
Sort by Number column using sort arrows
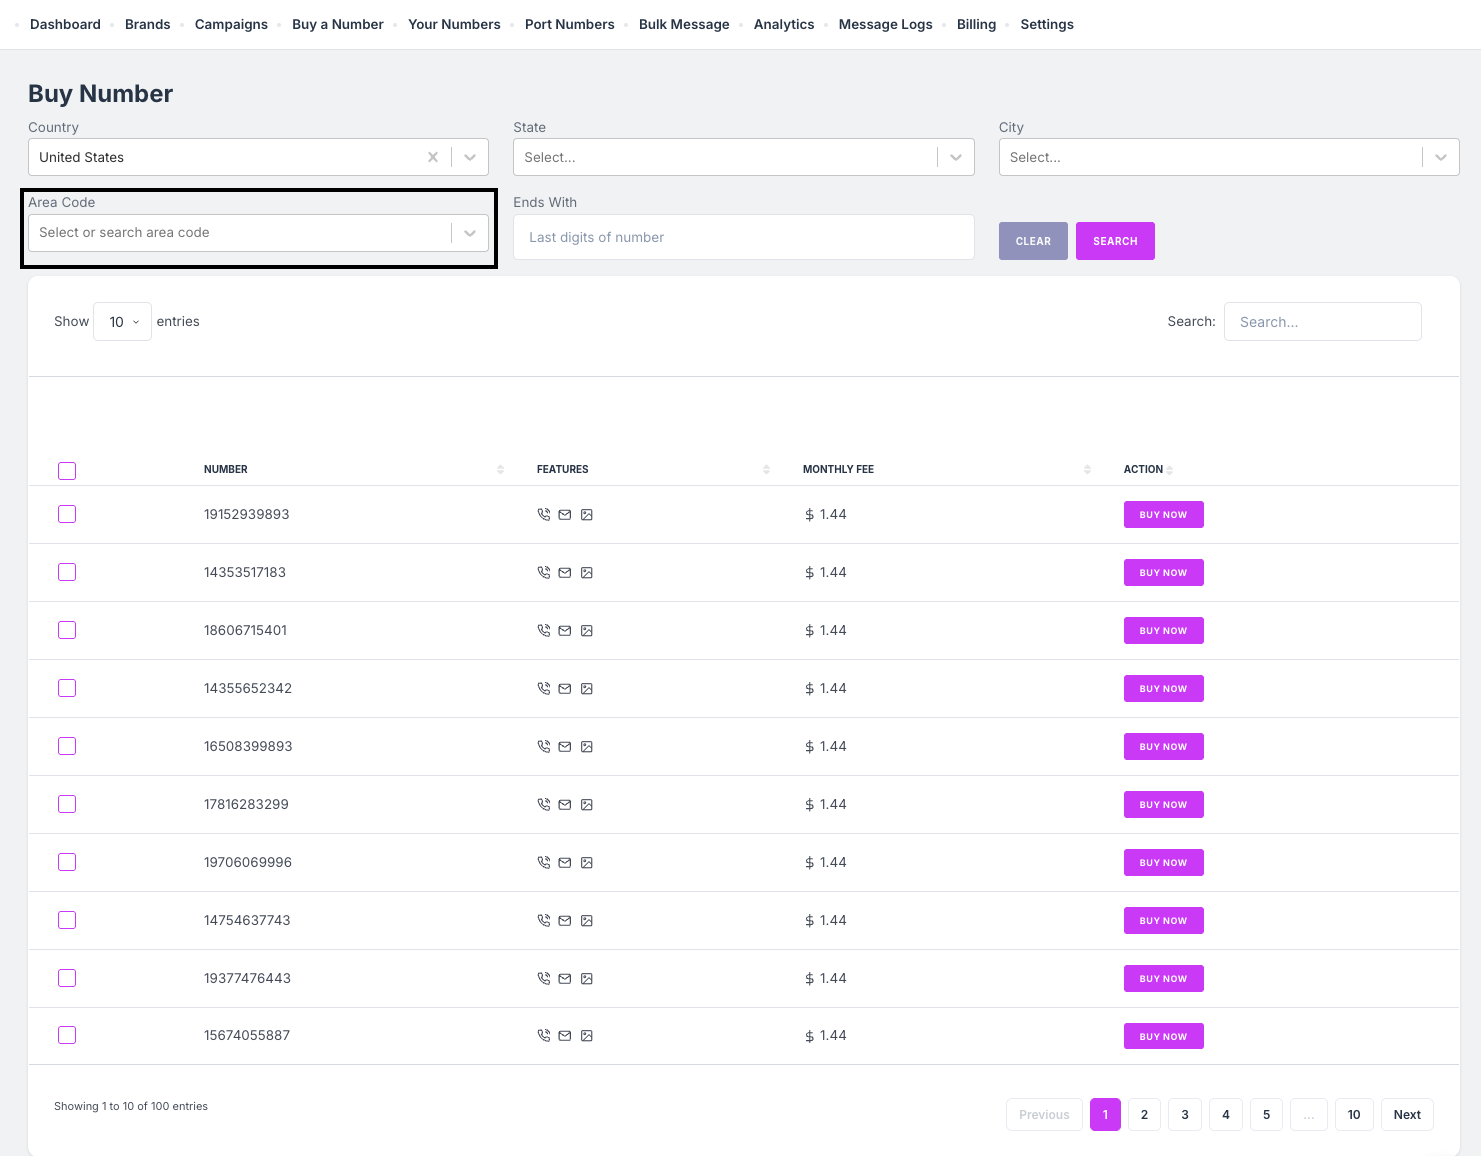(500, 470)
